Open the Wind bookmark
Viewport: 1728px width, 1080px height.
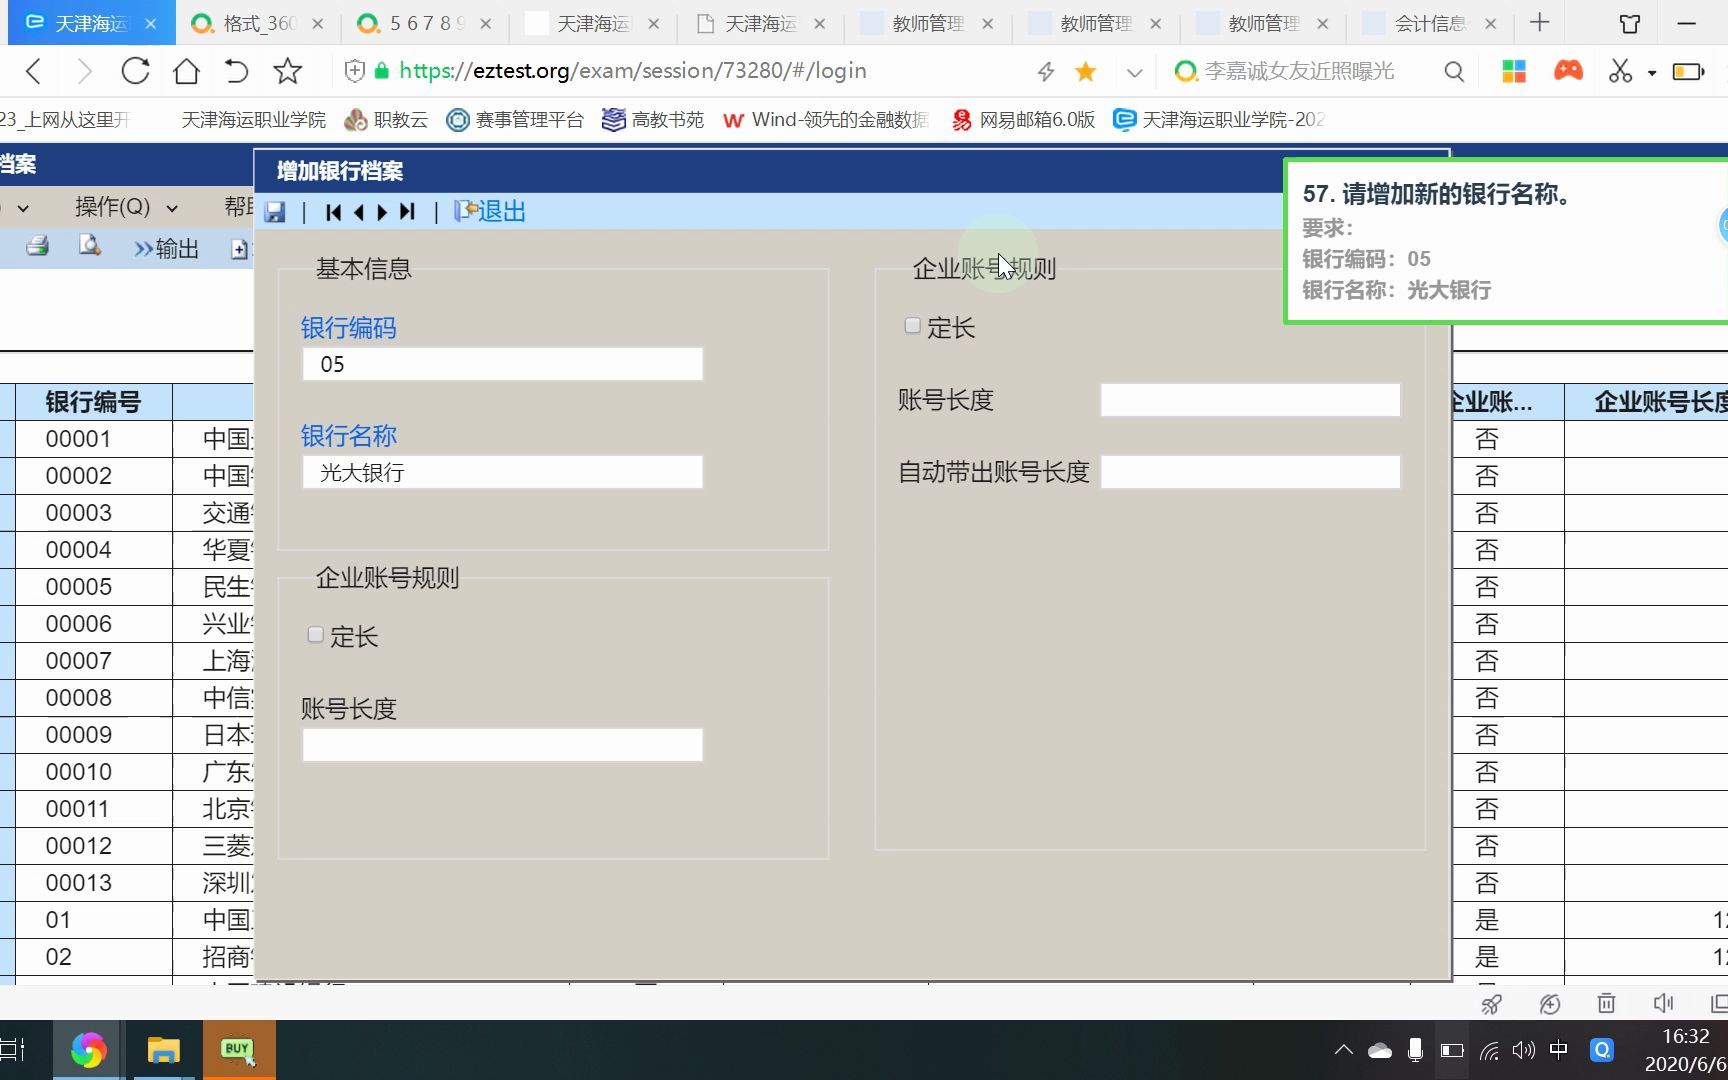[x=826, y=120]
